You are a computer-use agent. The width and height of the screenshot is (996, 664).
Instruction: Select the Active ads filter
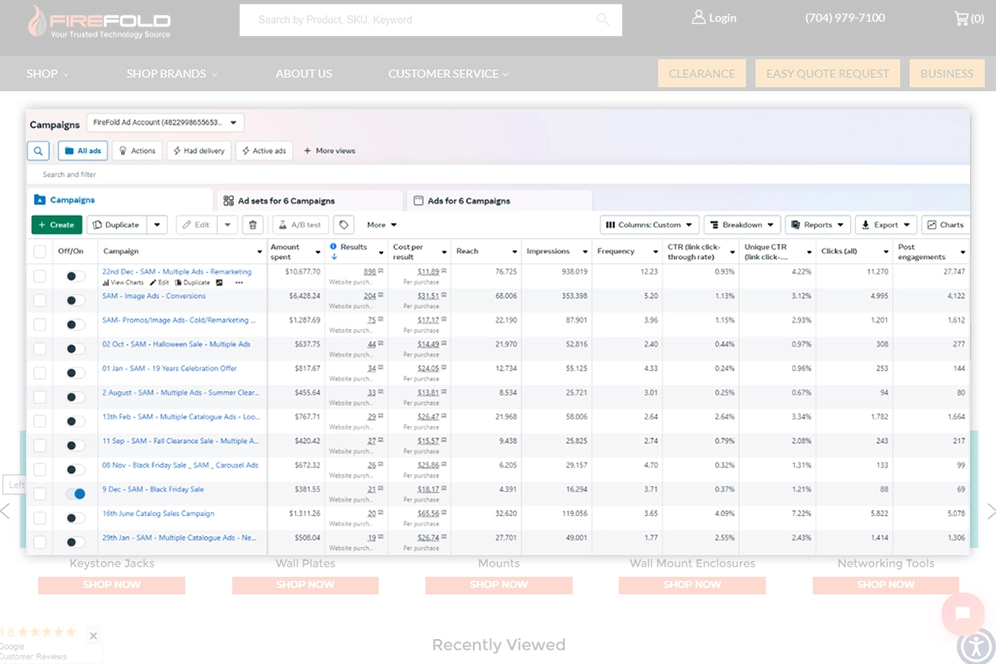[x=264, y=151]
